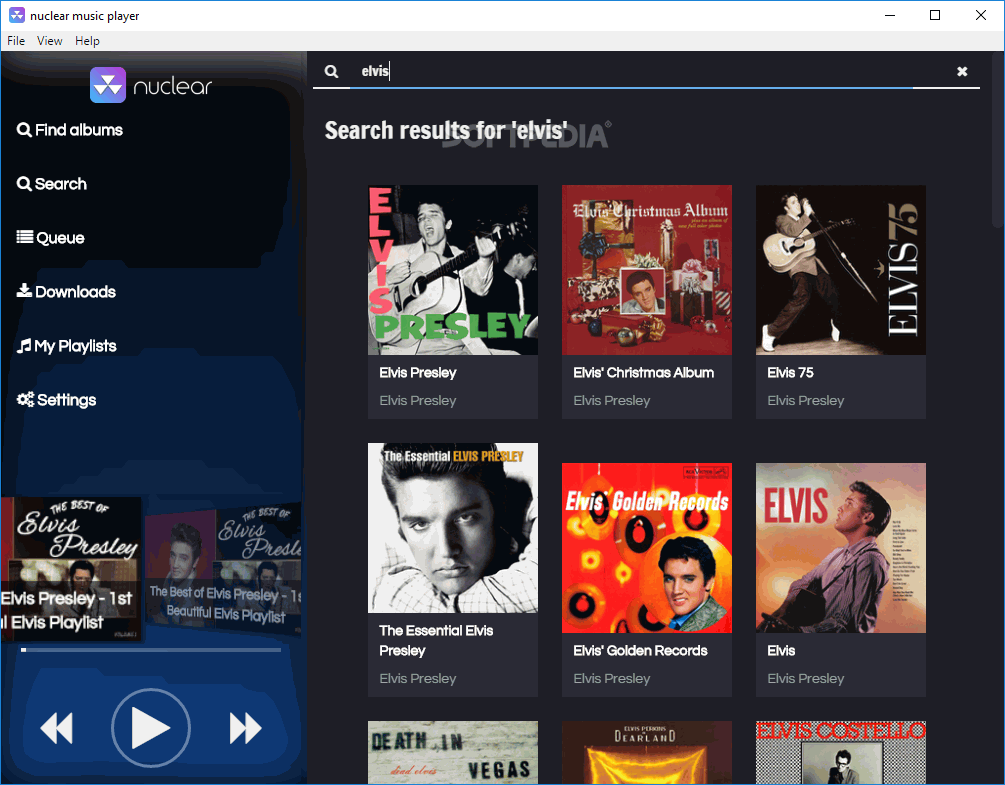The image size is (1005, 785).
Task: Click the 'Elvis' Christmas Album' title text
Action: click(x=644, y=372)
